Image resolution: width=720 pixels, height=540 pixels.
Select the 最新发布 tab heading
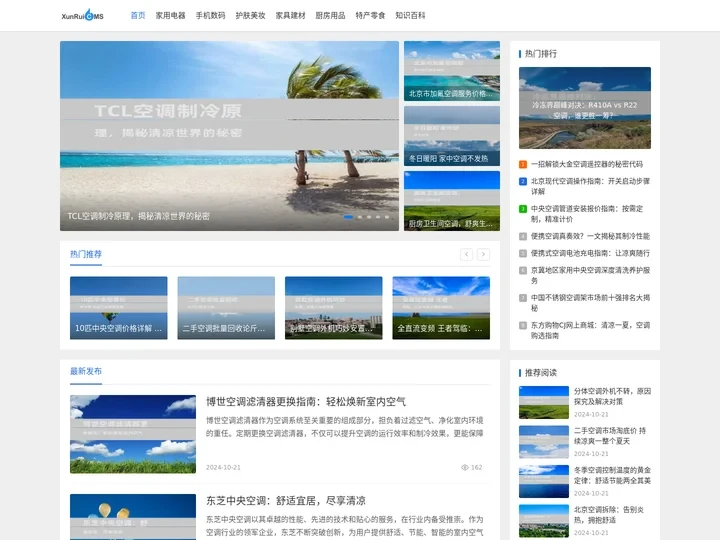tap(86, 371)
